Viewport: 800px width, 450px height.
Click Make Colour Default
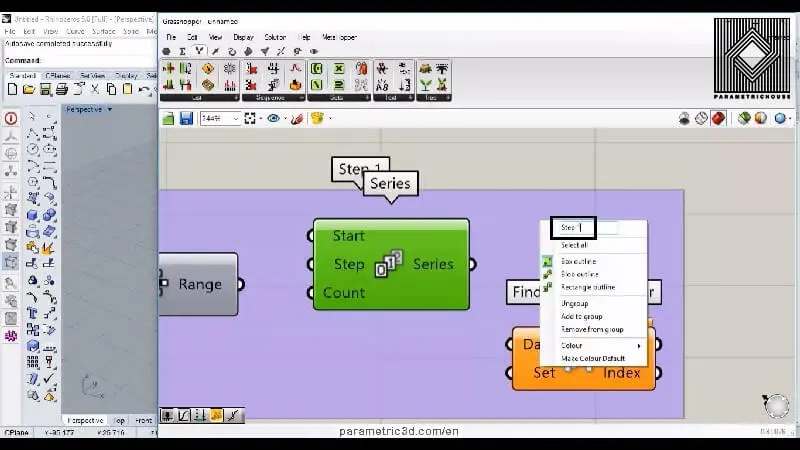(x=593, y=358)
